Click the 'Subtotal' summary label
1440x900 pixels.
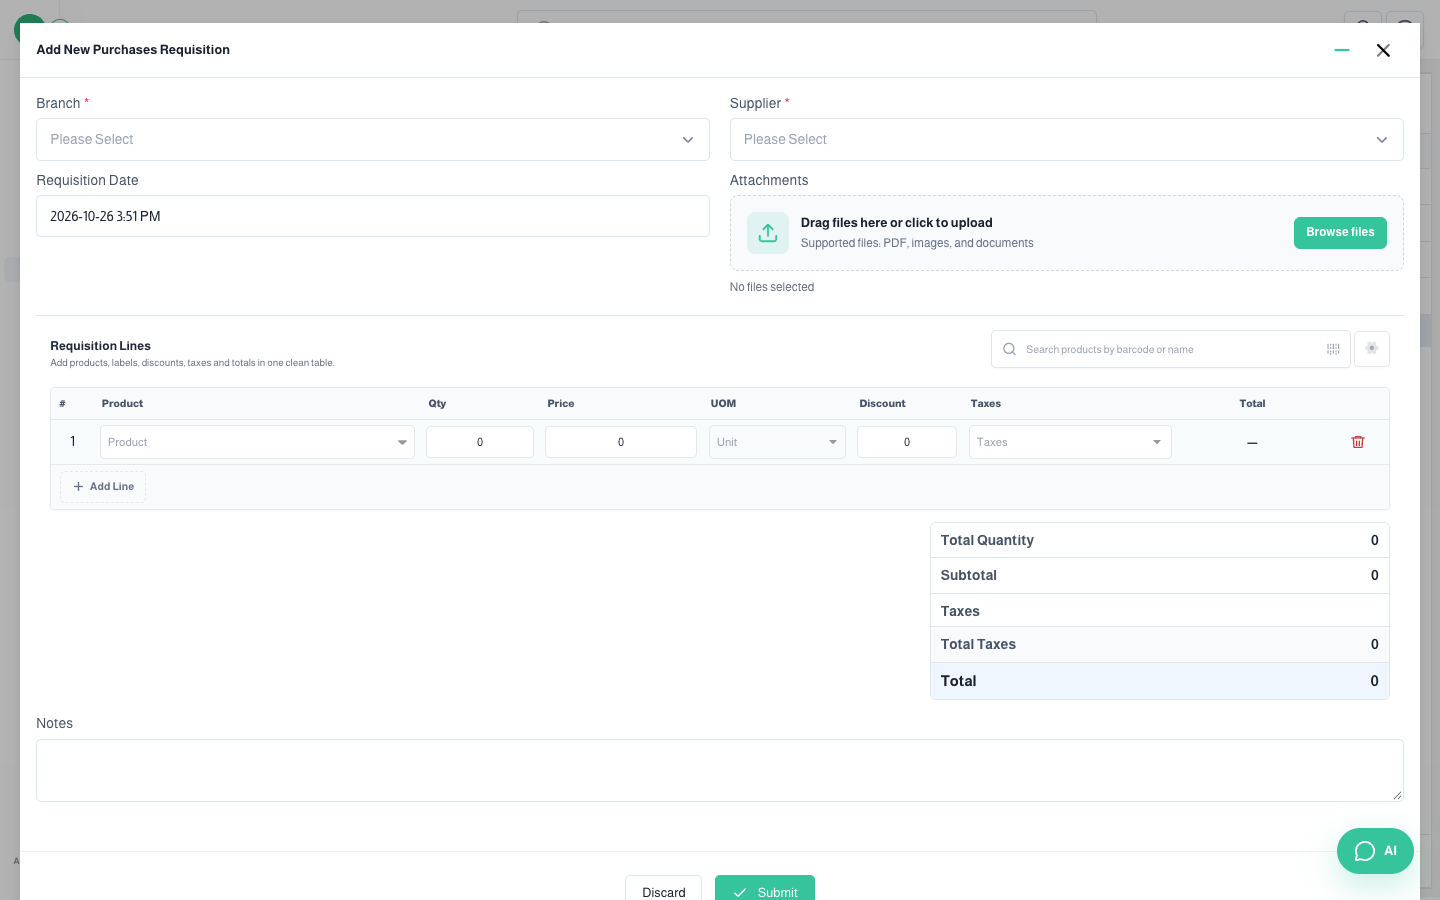pyautogui.click(x=969, y=575)
